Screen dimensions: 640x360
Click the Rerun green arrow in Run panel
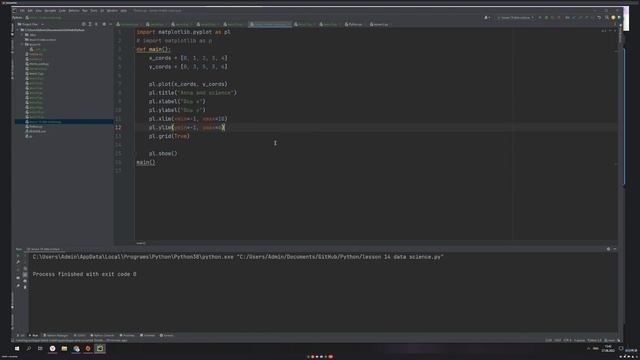coord(18,256)
